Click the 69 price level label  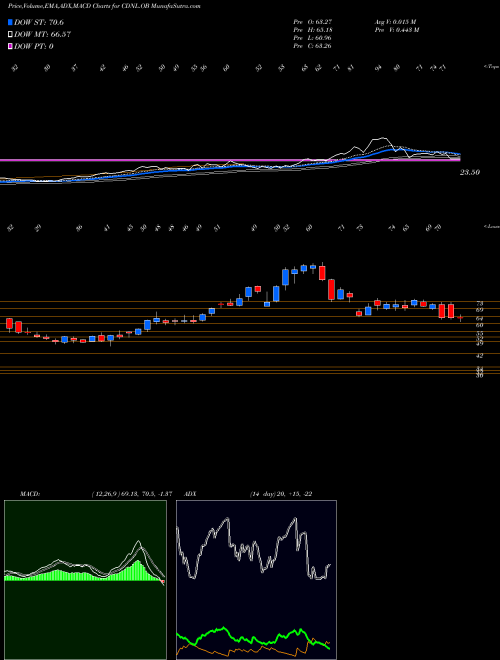tap(479, 310)
